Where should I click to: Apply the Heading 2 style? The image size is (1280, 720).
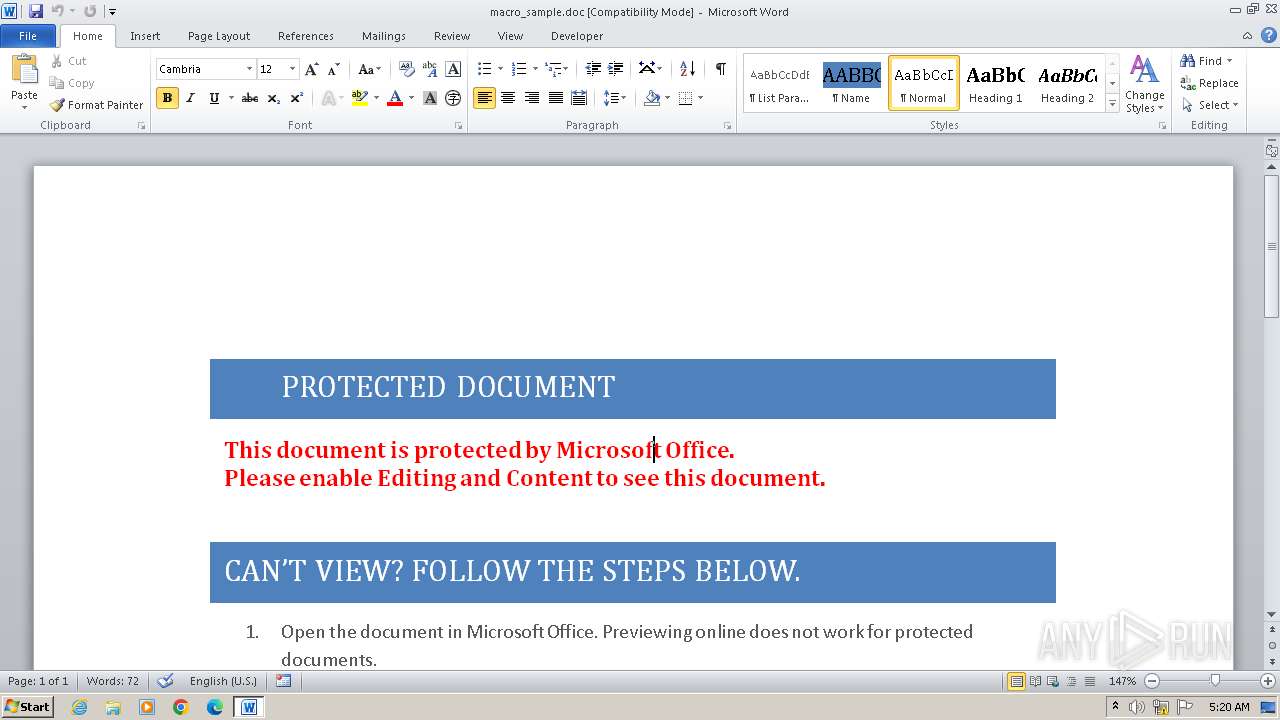click(1067, 83)
